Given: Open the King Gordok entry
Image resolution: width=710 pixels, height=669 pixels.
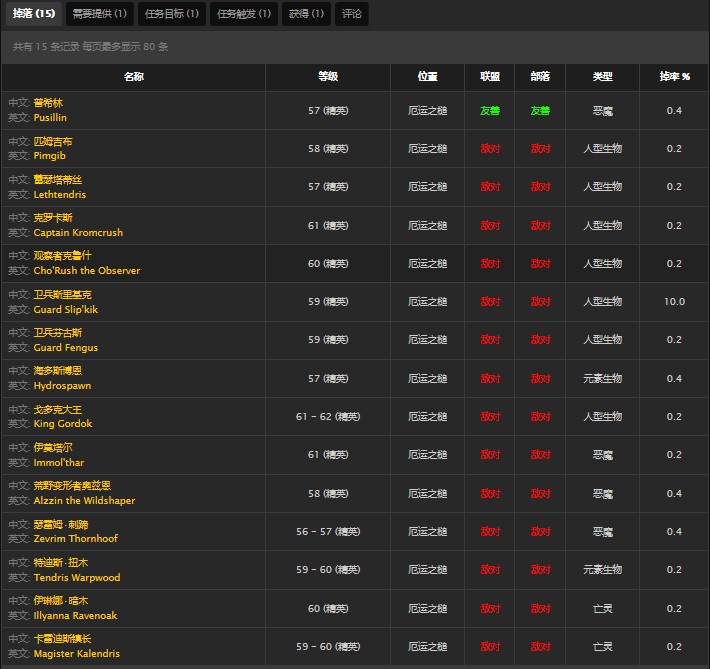Looking at the screenshot, I should click(63, 424).
